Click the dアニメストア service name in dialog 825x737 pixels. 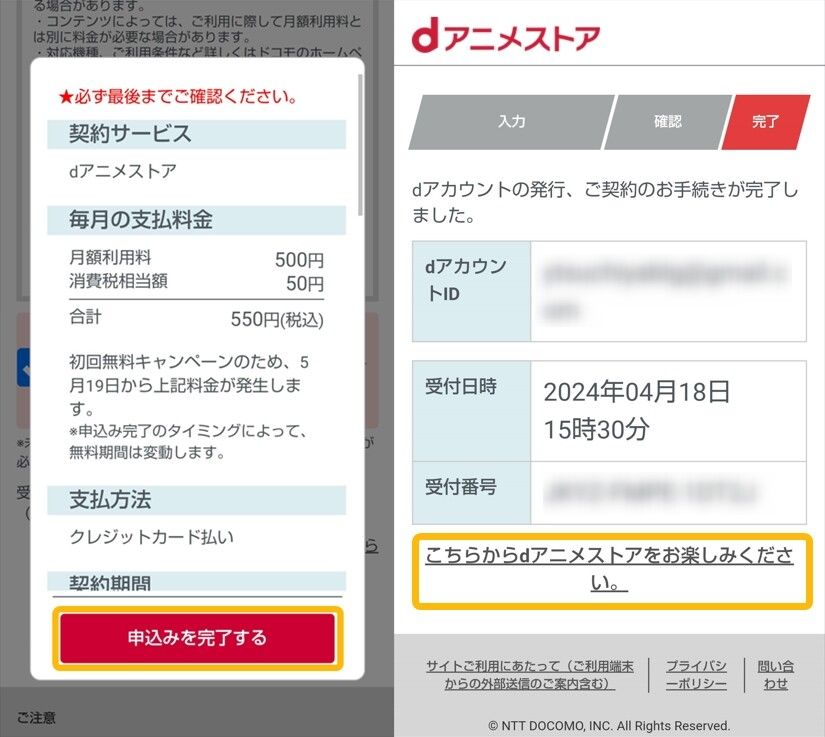[123, 171]
